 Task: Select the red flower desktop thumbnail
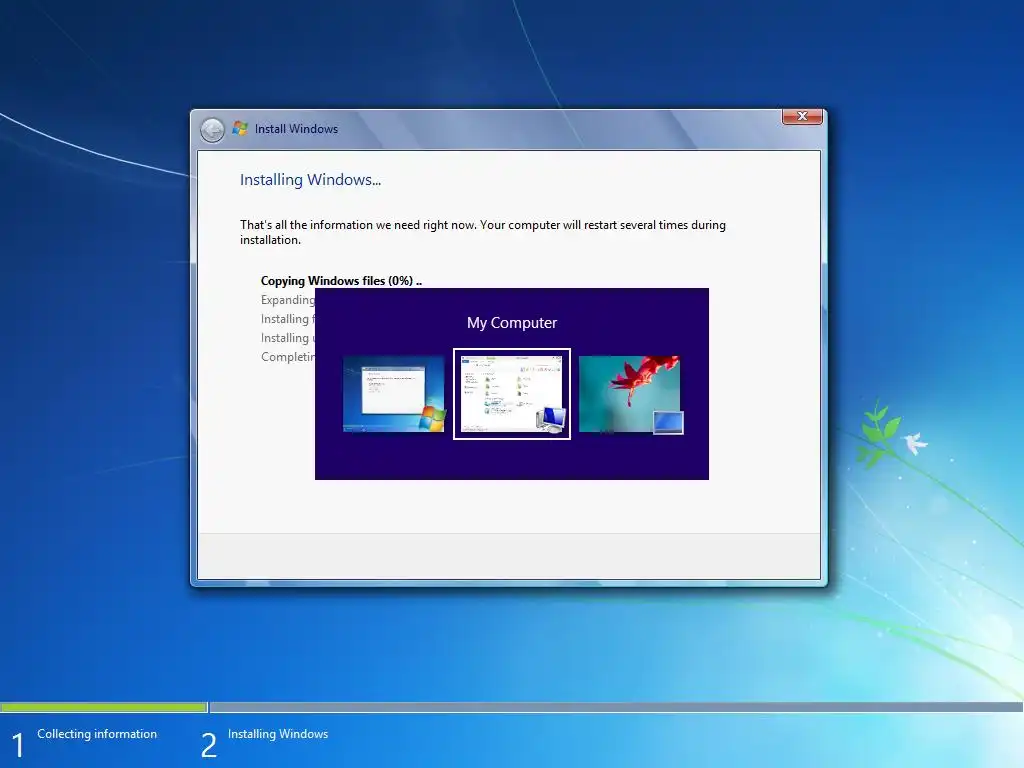630,394
